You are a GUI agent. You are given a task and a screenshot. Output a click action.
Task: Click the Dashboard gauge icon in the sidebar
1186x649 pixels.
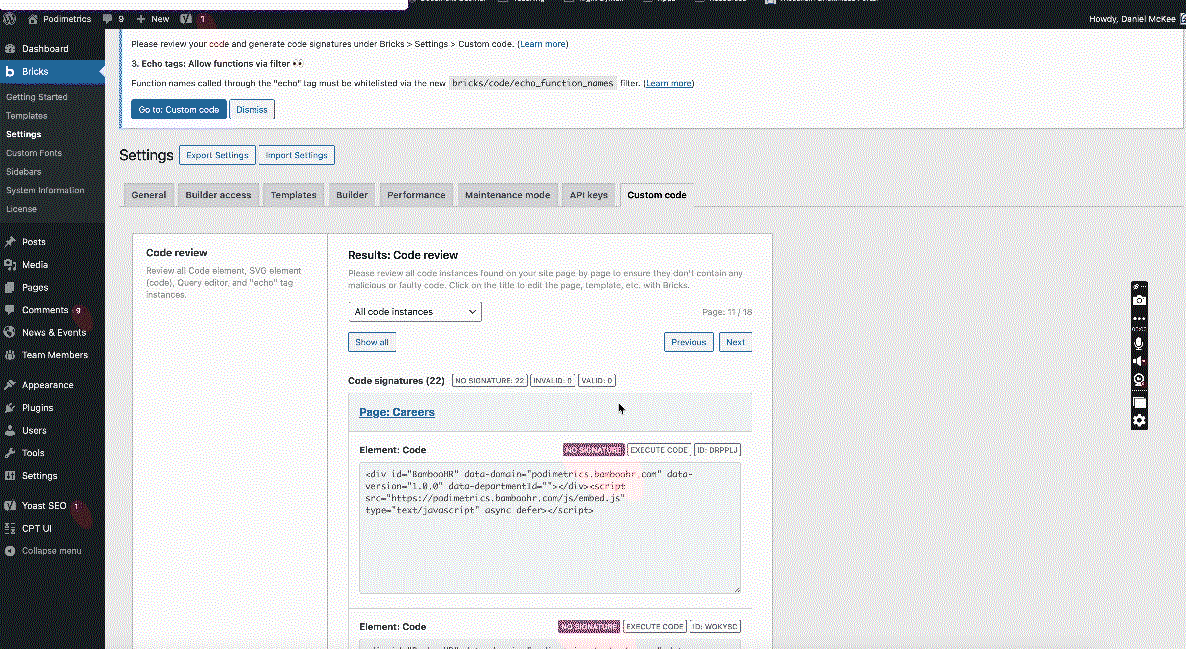pyautogui.click(x=10, y=48)
